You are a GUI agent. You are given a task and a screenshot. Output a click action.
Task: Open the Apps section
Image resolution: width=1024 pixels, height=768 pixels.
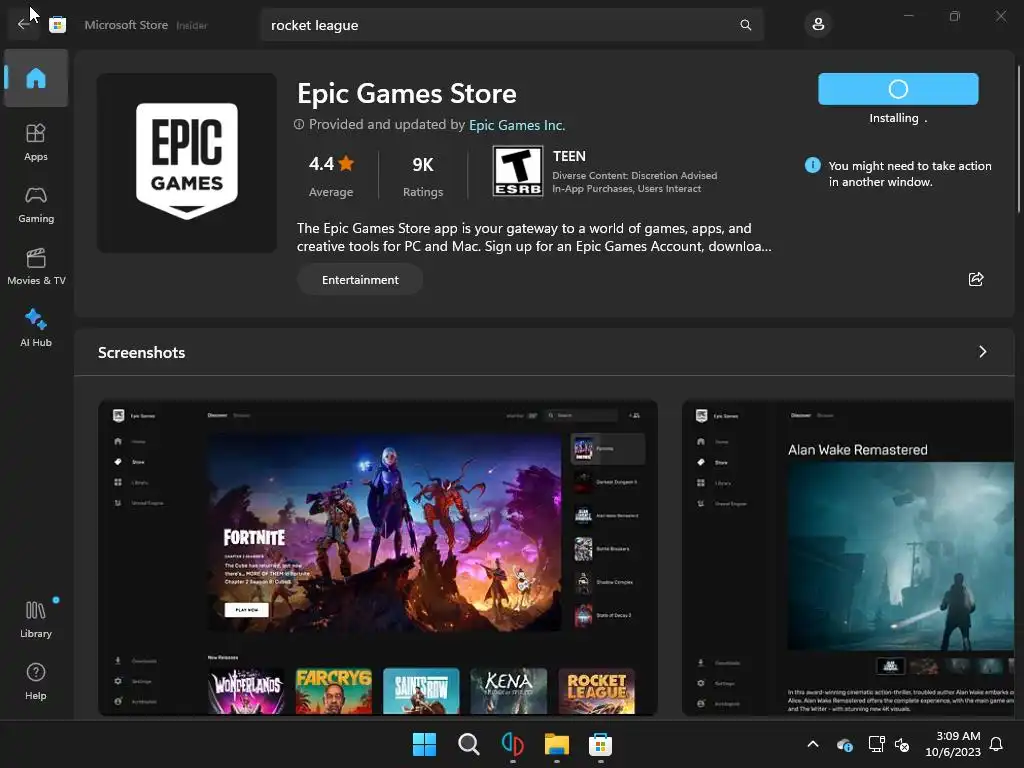36,142
